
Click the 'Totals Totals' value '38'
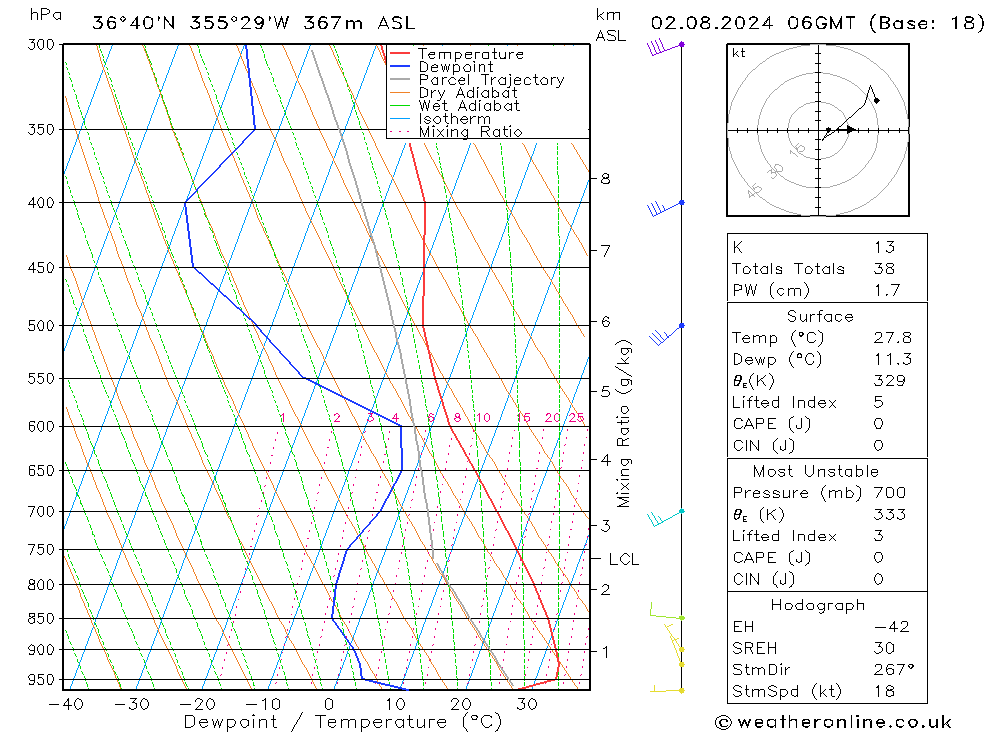pos(885,269)
